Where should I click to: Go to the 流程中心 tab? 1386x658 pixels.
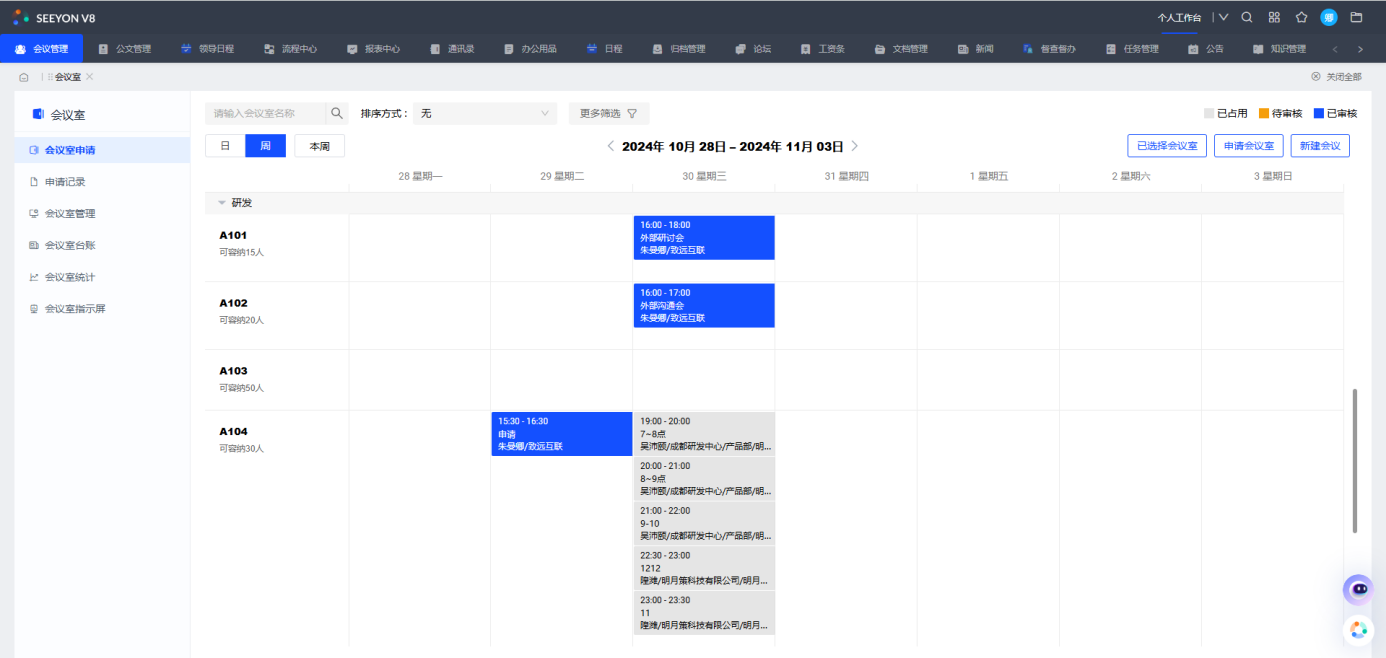click(290, 49)
